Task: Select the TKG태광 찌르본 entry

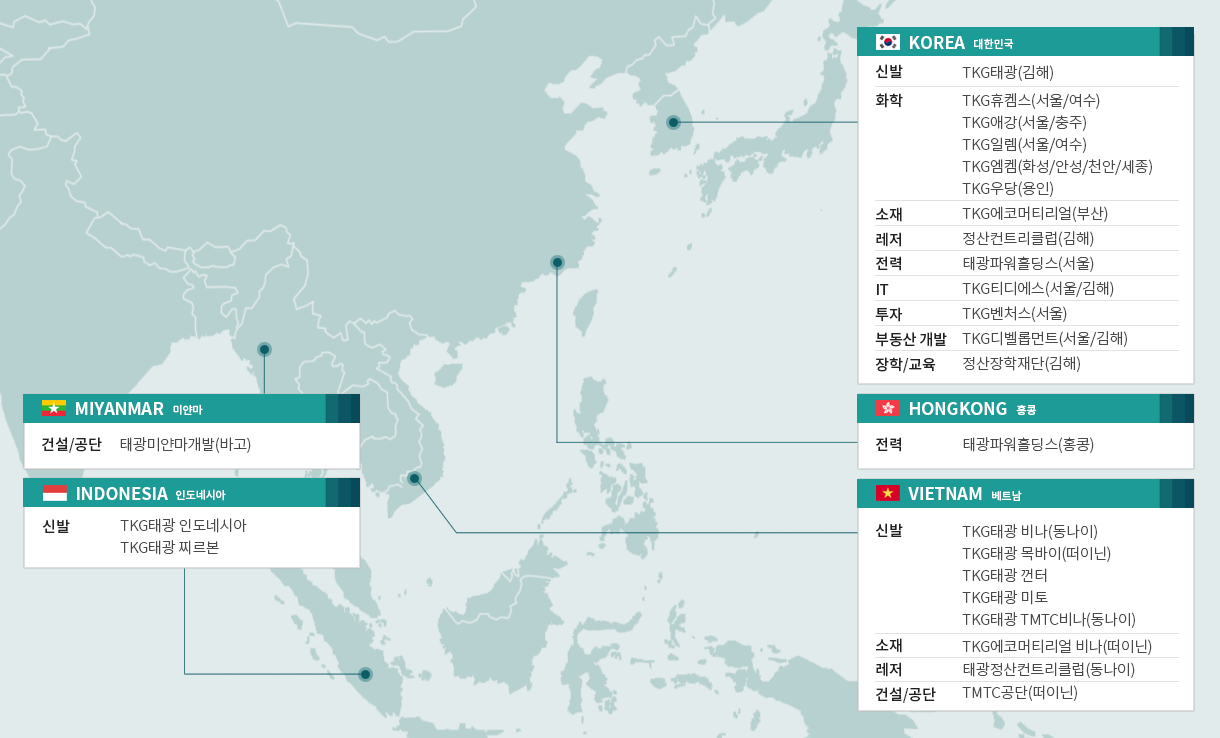Action: 169,547
